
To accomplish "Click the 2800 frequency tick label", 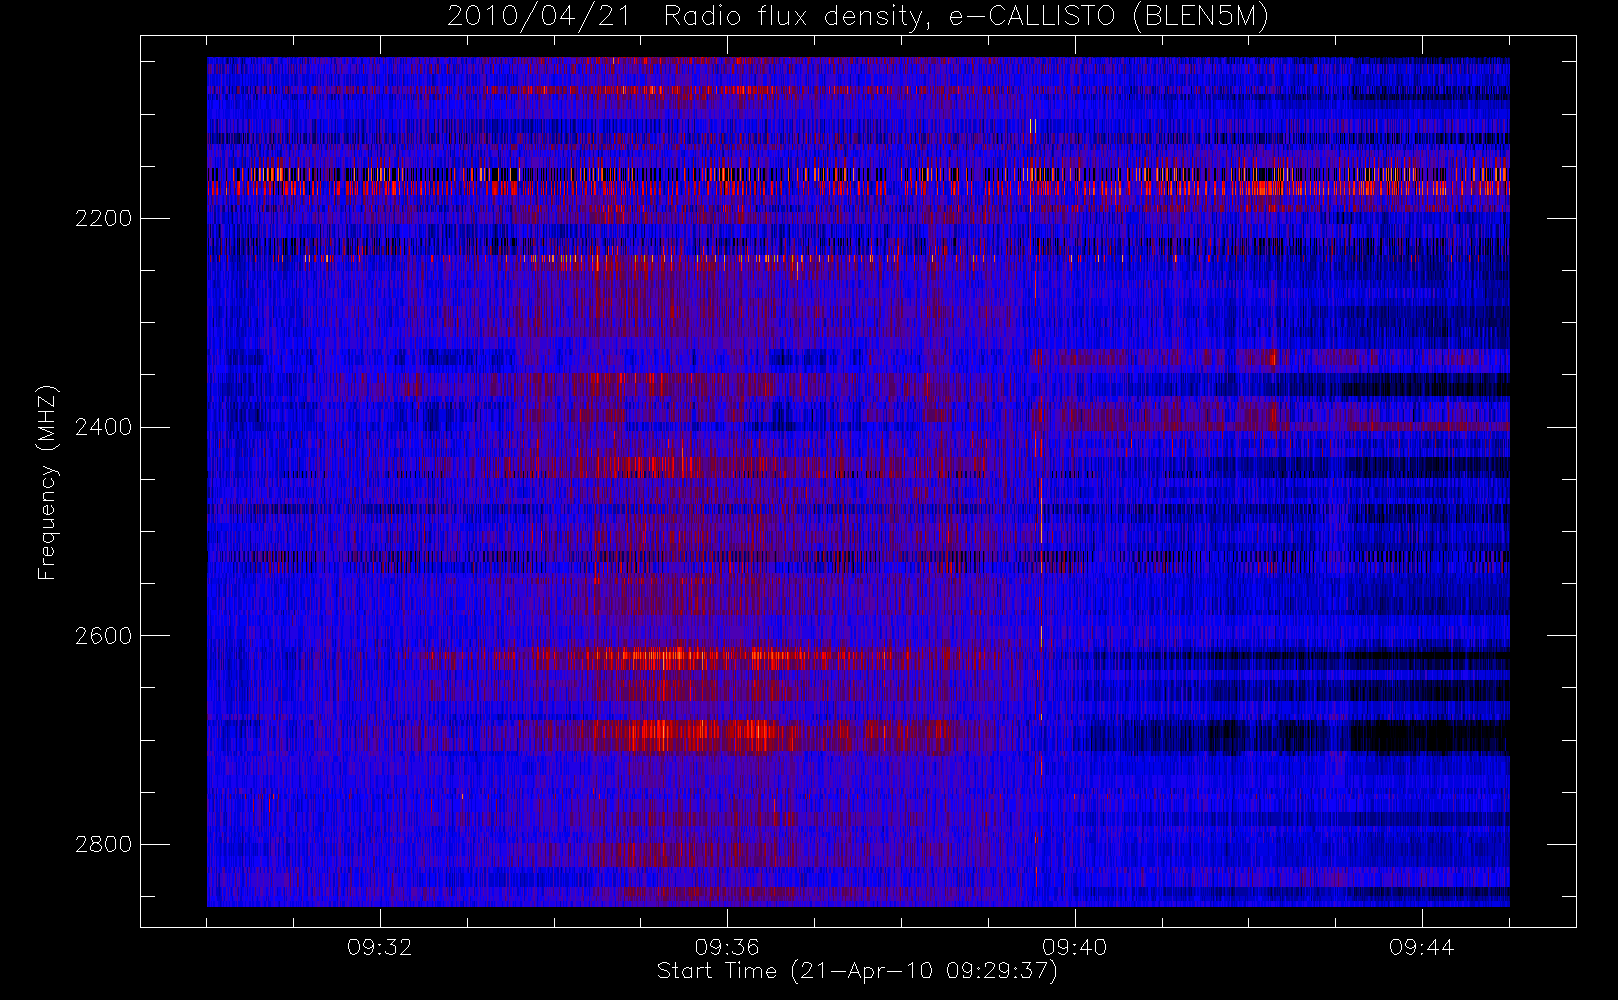I will click(x=103, y=844).
